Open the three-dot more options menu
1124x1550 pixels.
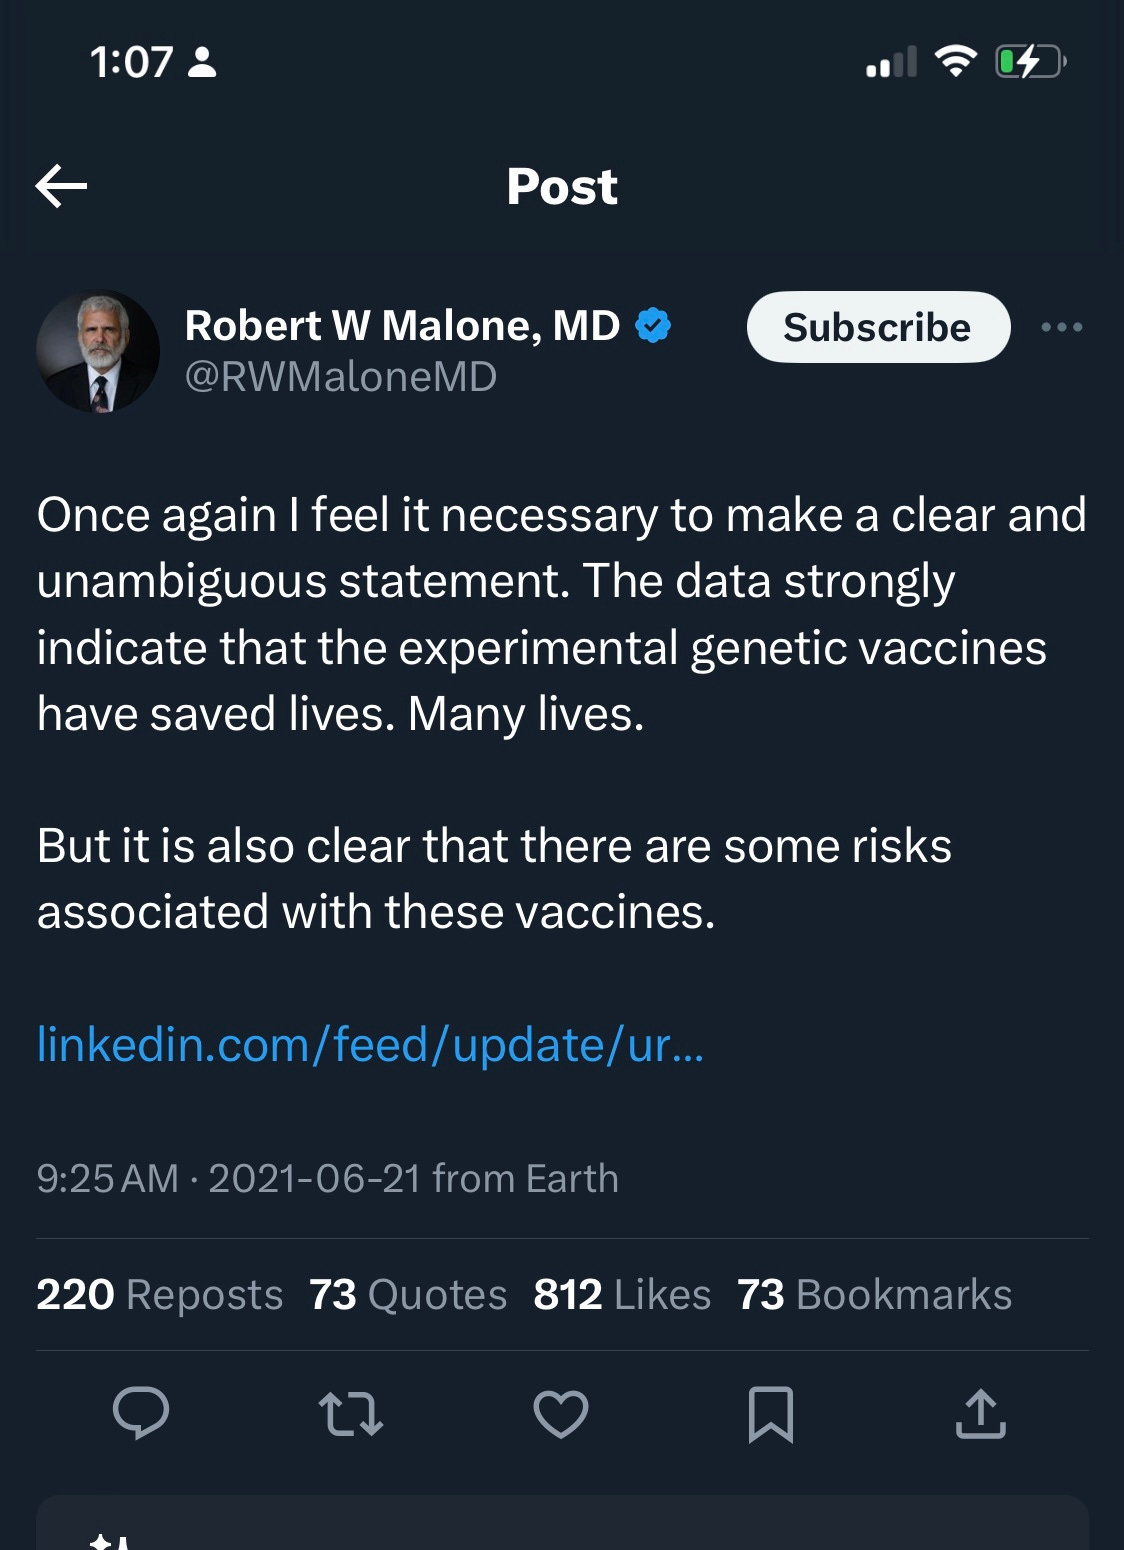[1061, 327]
